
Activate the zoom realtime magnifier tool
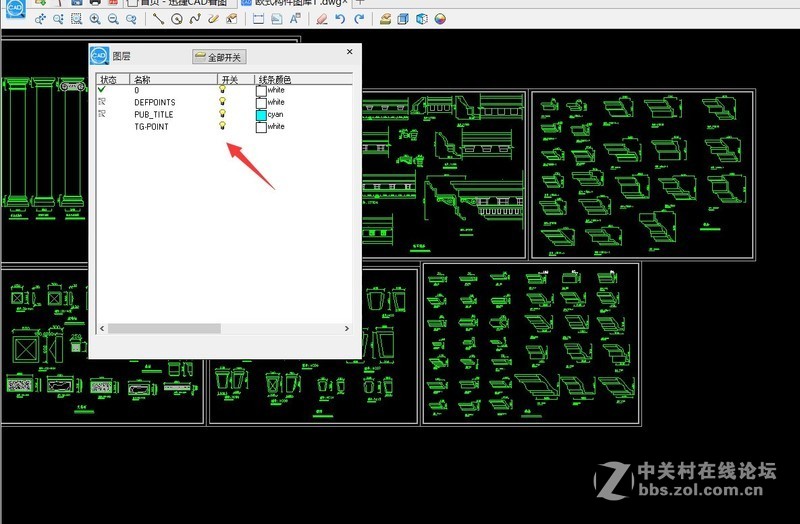pyautogui.click(x=58, y=19)
